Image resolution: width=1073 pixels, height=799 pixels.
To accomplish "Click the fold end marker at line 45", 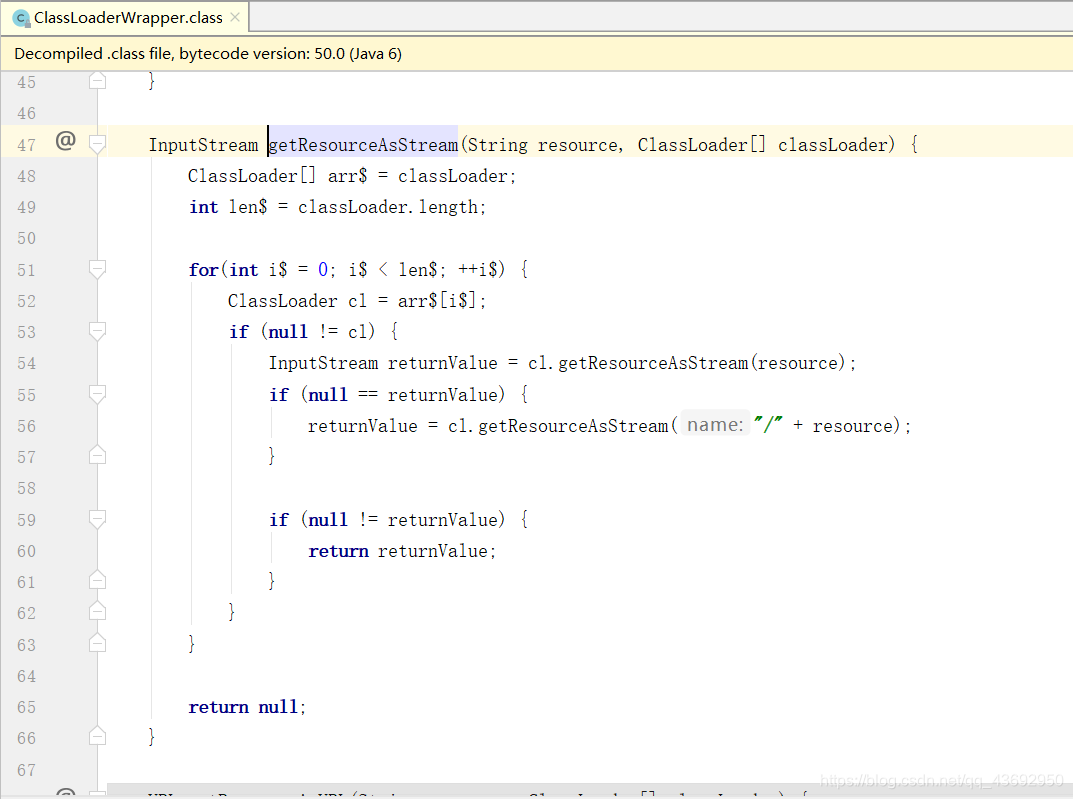I will 98,81.
